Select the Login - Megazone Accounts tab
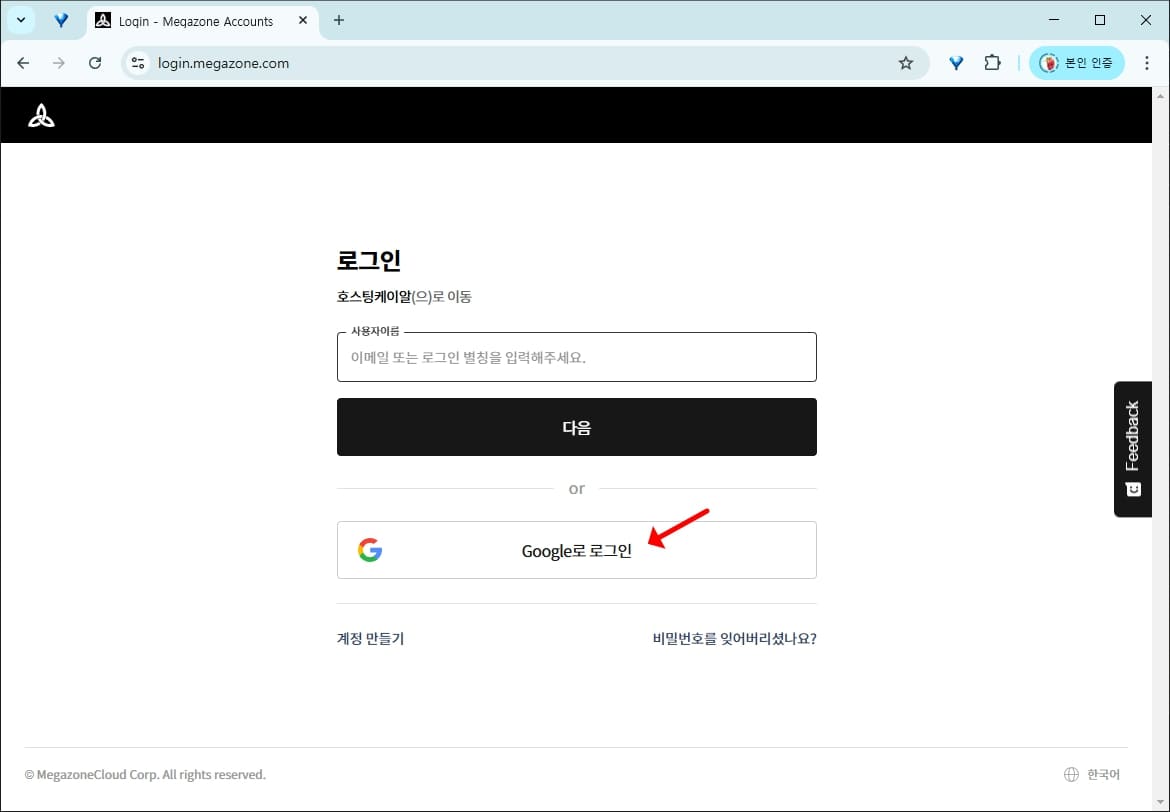The height and width of the screenshot is (812, 1170). 201,22
